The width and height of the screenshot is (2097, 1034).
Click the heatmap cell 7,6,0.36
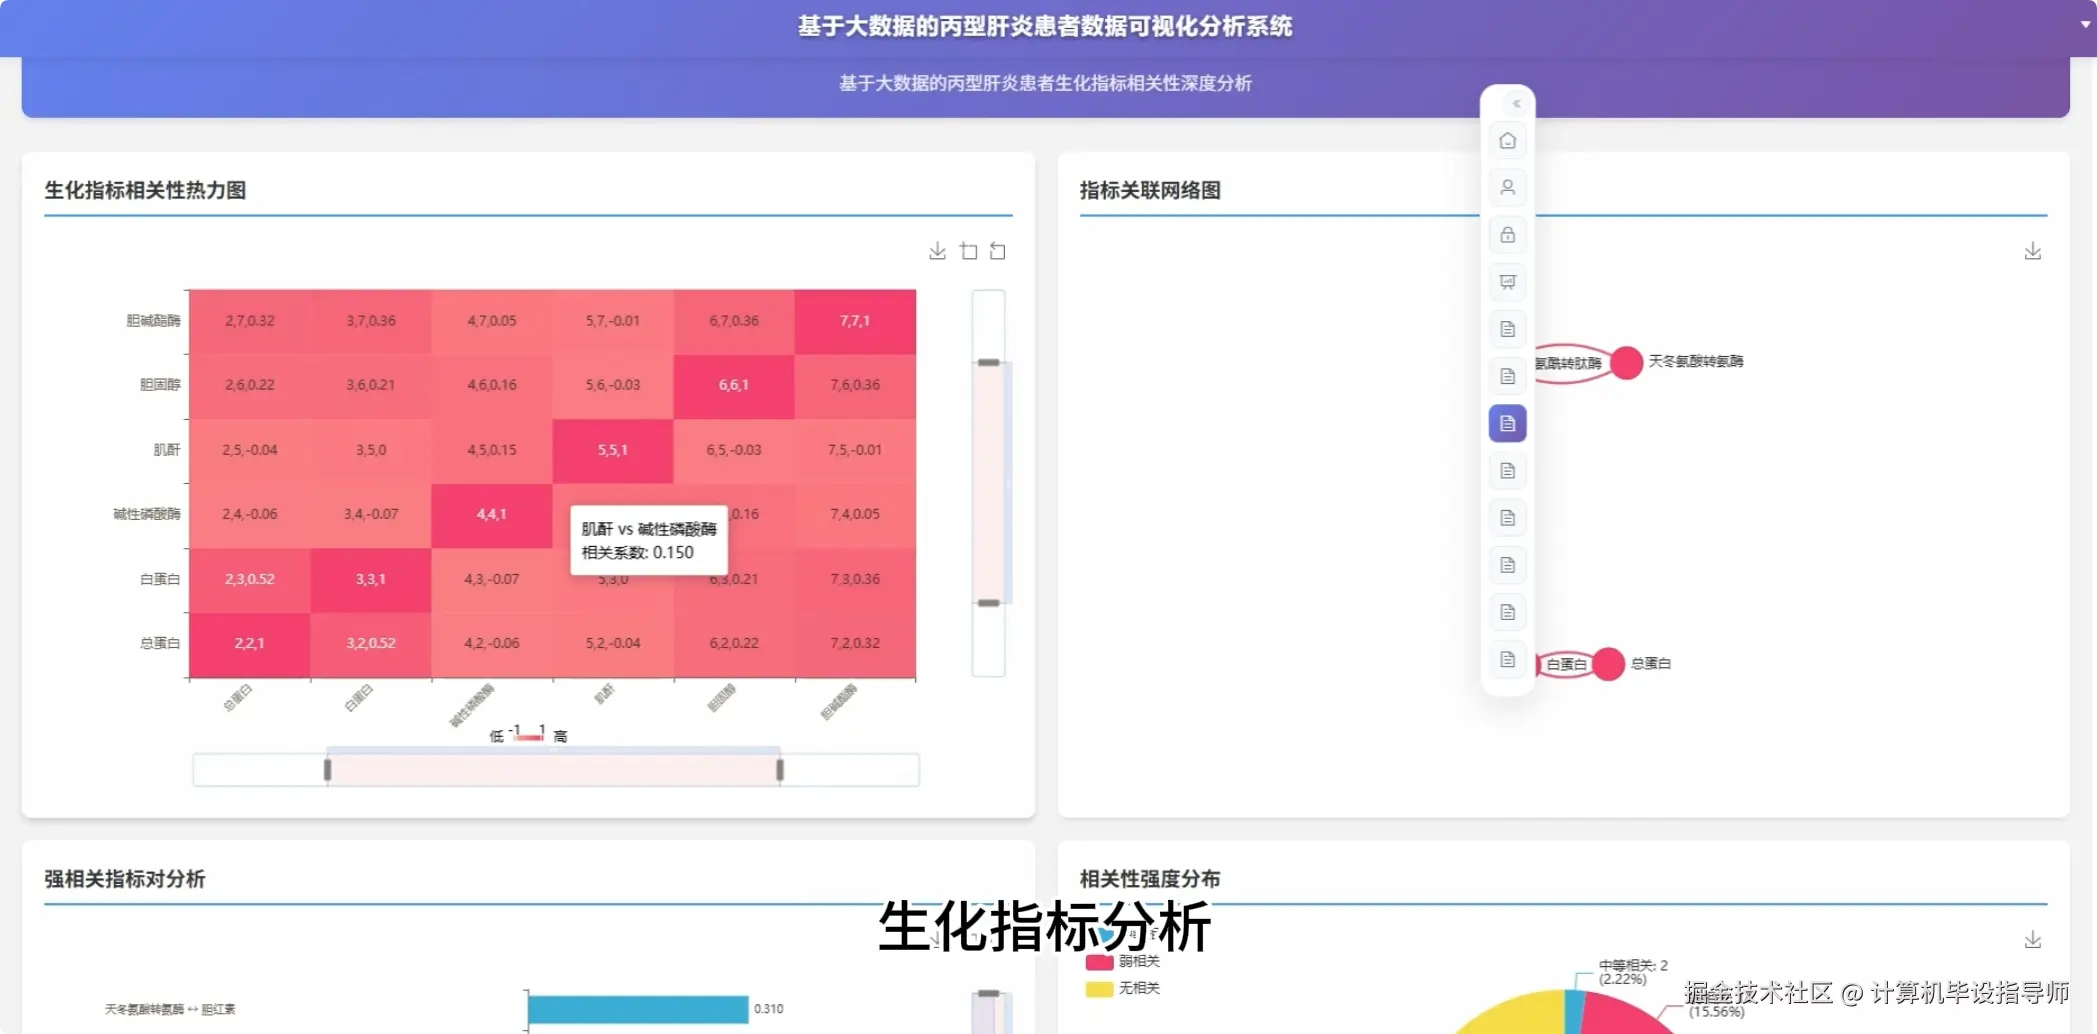click(x=855, y=385)
